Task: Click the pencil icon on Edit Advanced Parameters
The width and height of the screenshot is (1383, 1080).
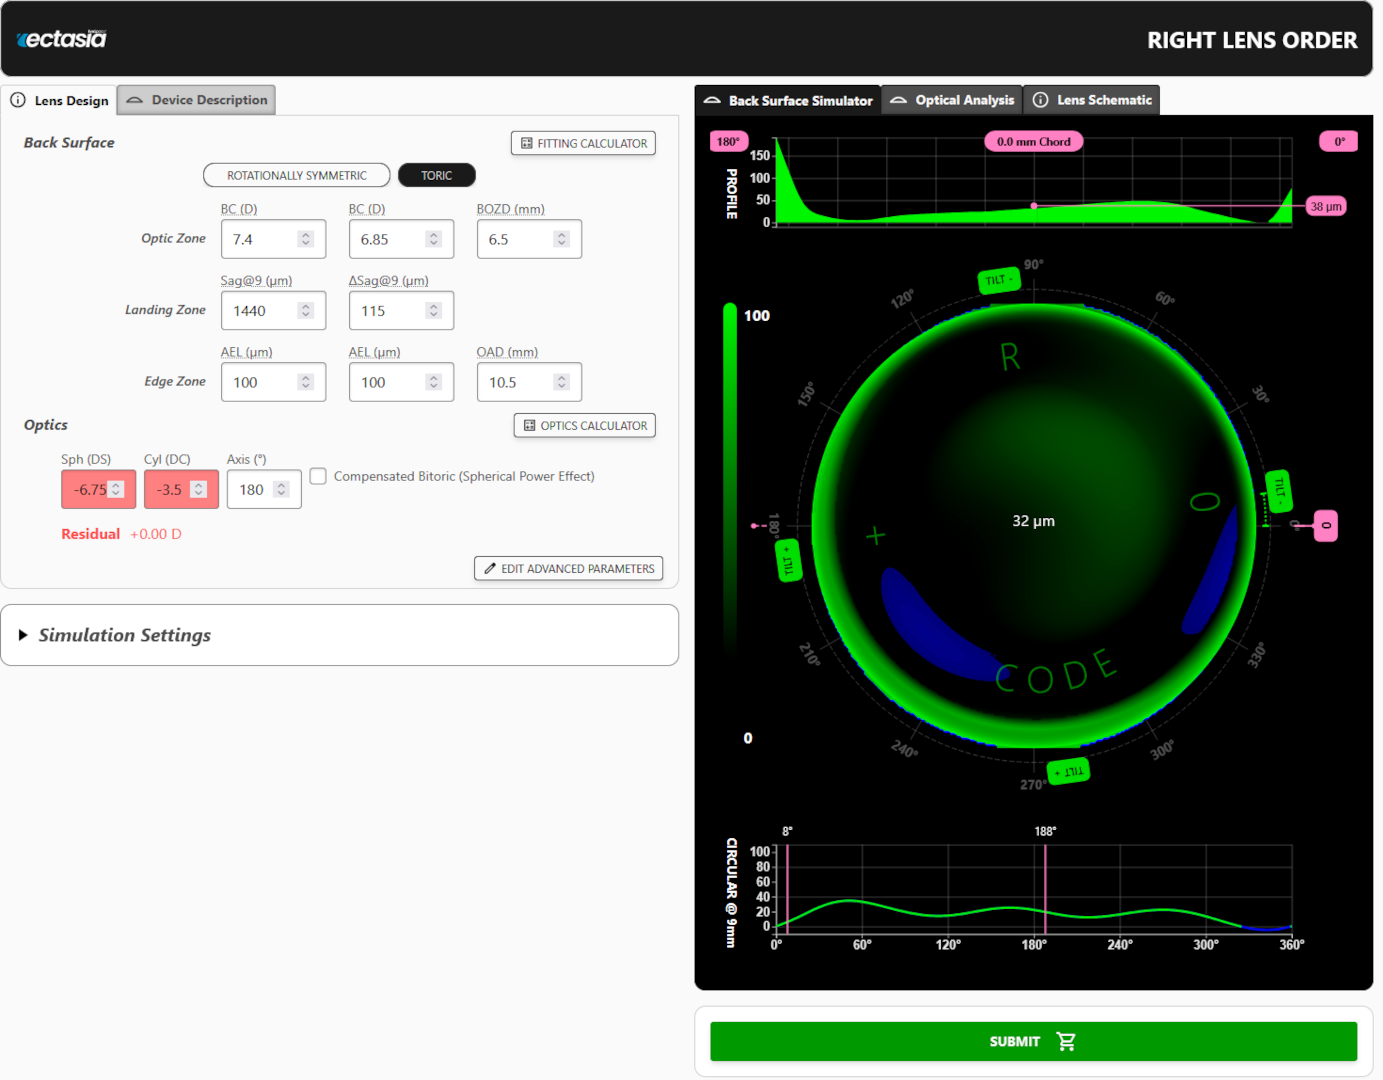Action: (x=490, y=569)
